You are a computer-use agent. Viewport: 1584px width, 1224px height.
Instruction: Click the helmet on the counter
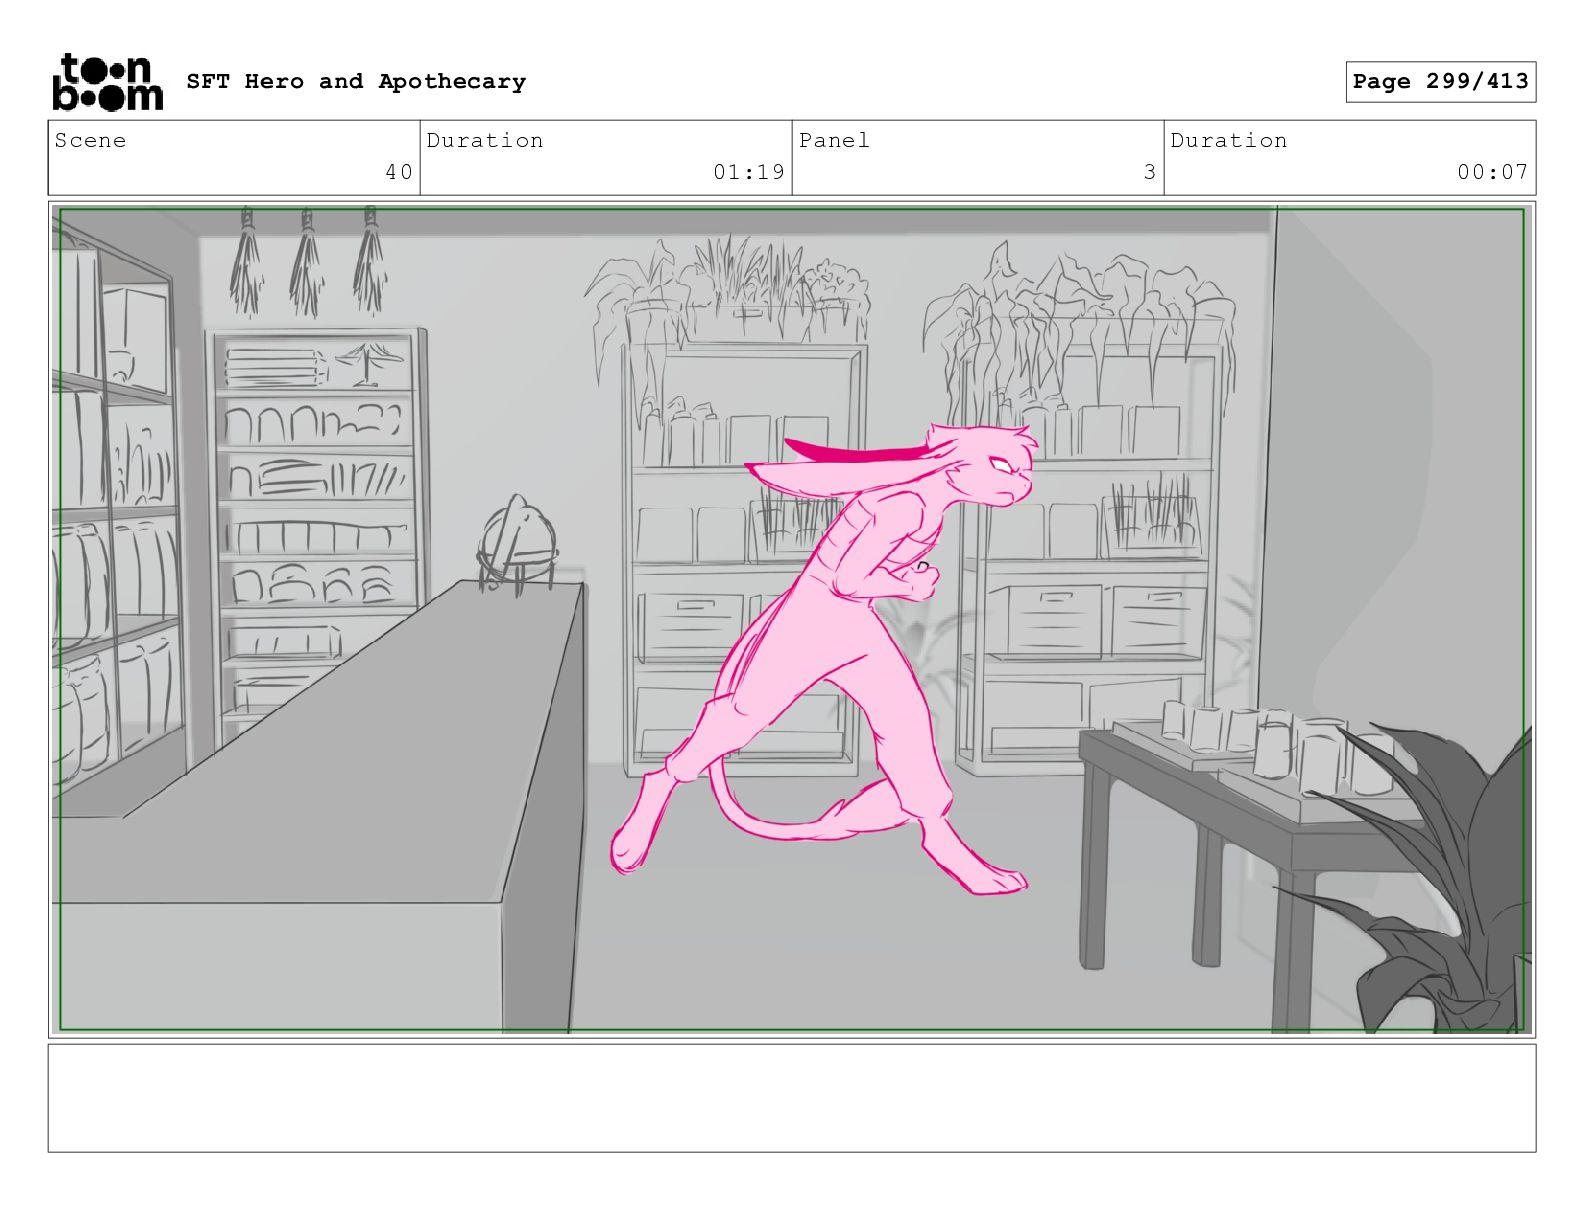(518, 545)
